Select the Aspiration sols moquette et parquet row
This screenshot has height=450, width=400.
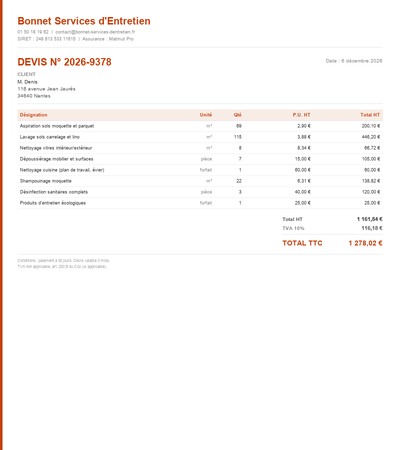(200, 126)
